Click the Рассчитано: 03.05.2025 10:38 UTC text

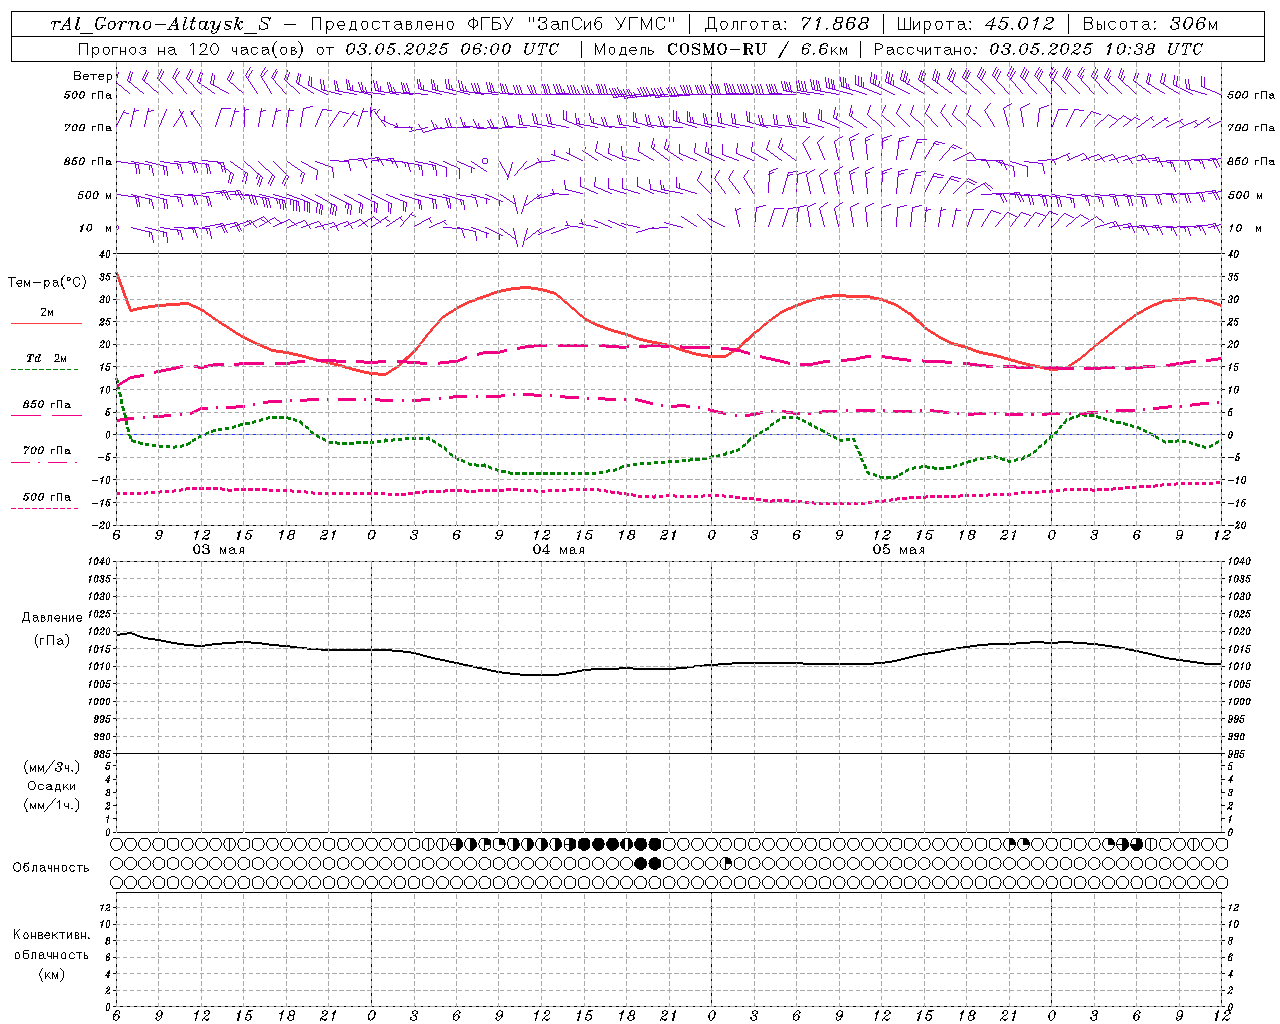[1038, 49]
